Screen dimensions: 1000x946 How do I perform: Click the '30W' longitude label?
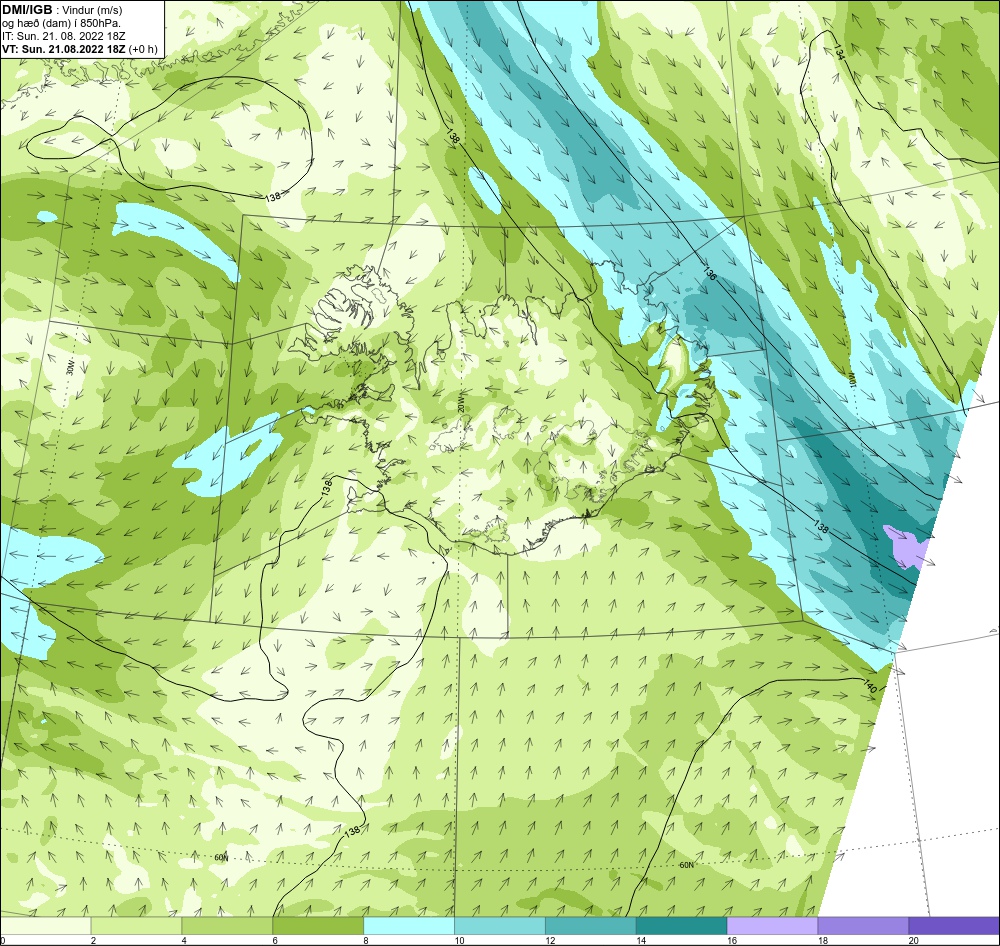tap(70, 367)
